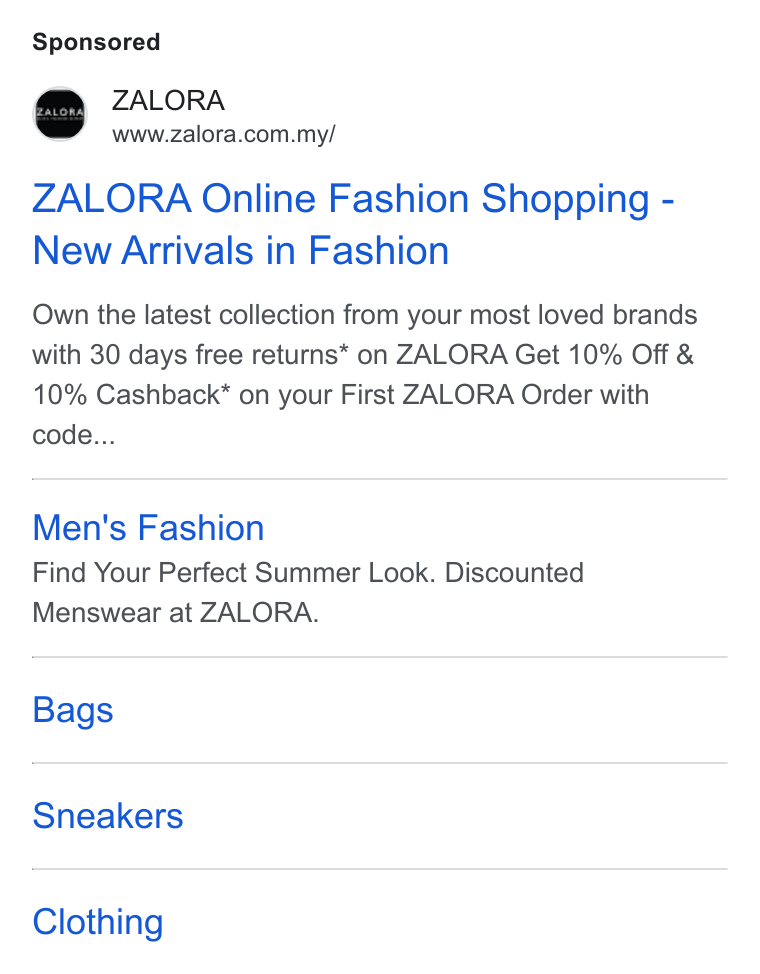Click the ZALORA circular logo icon
This screenshot has width=760, height=974.
click(x=60, y=114)
